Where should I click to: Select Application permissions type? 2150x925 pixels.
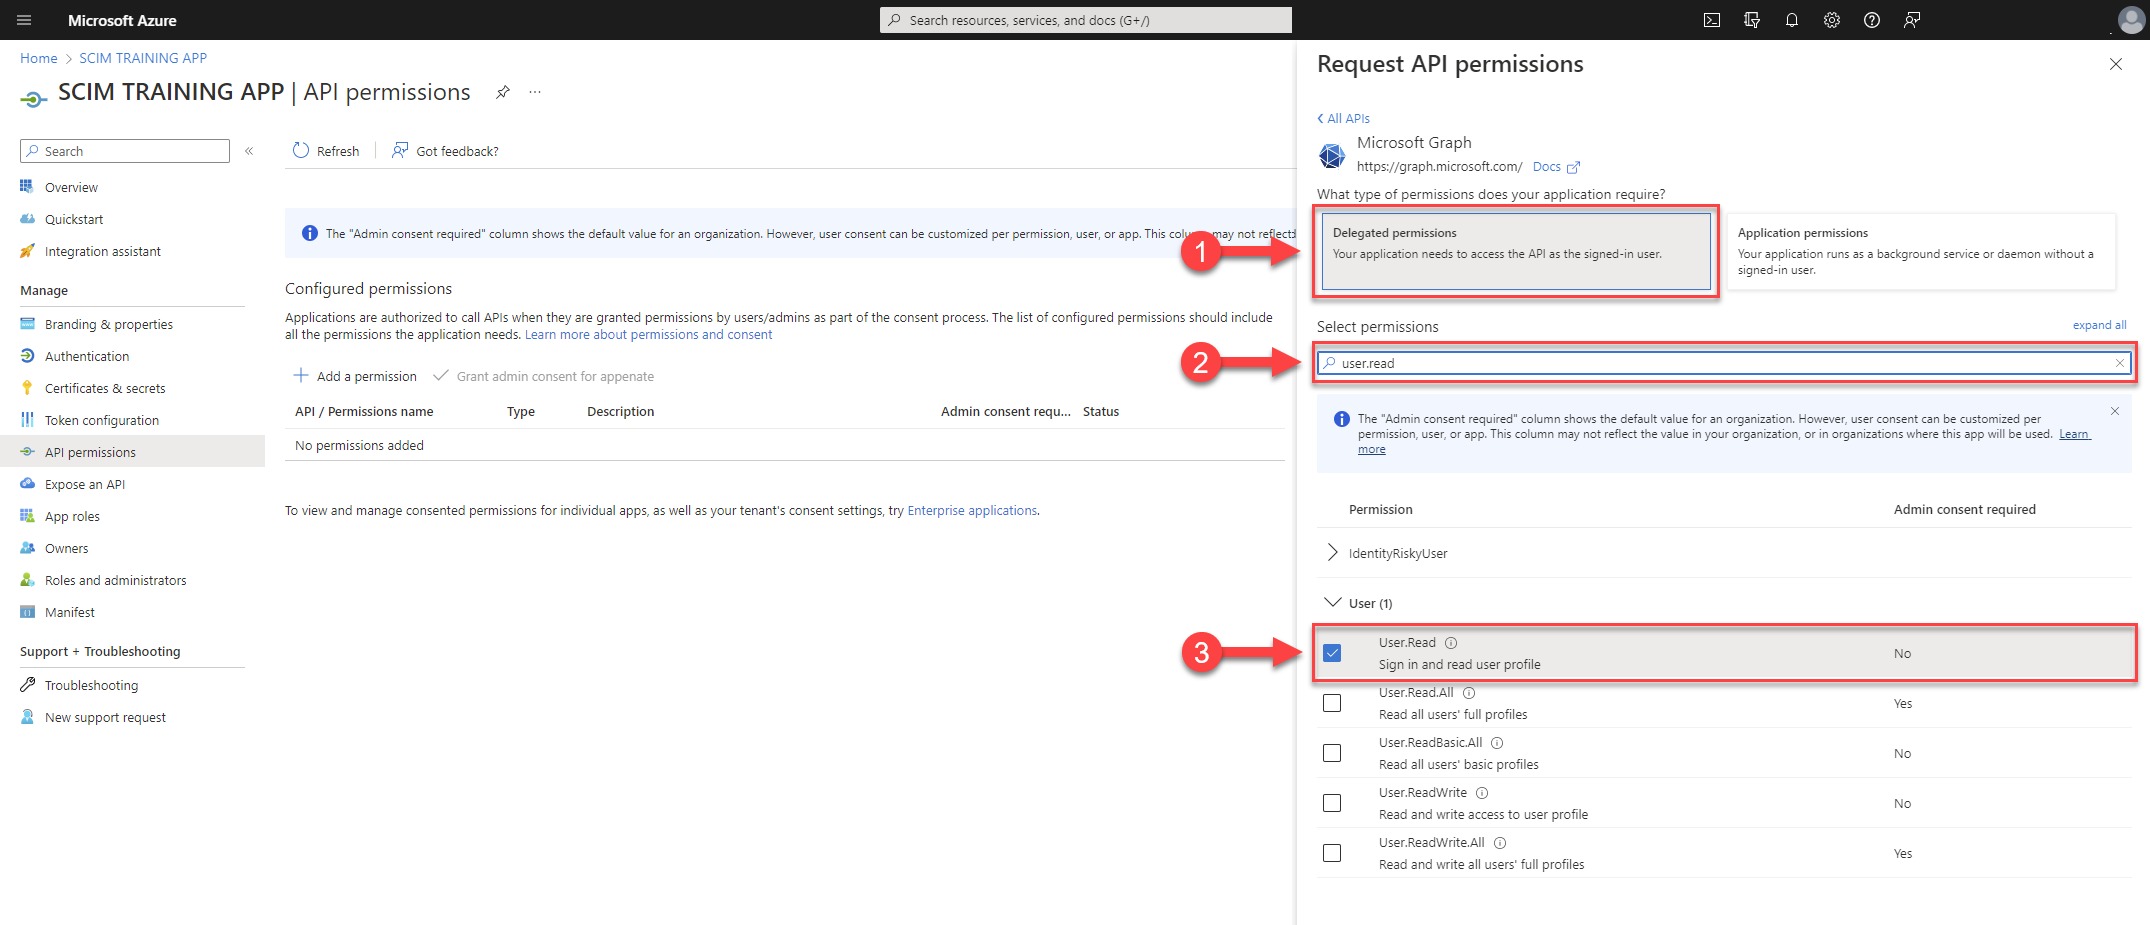(x=1921, y=251)
